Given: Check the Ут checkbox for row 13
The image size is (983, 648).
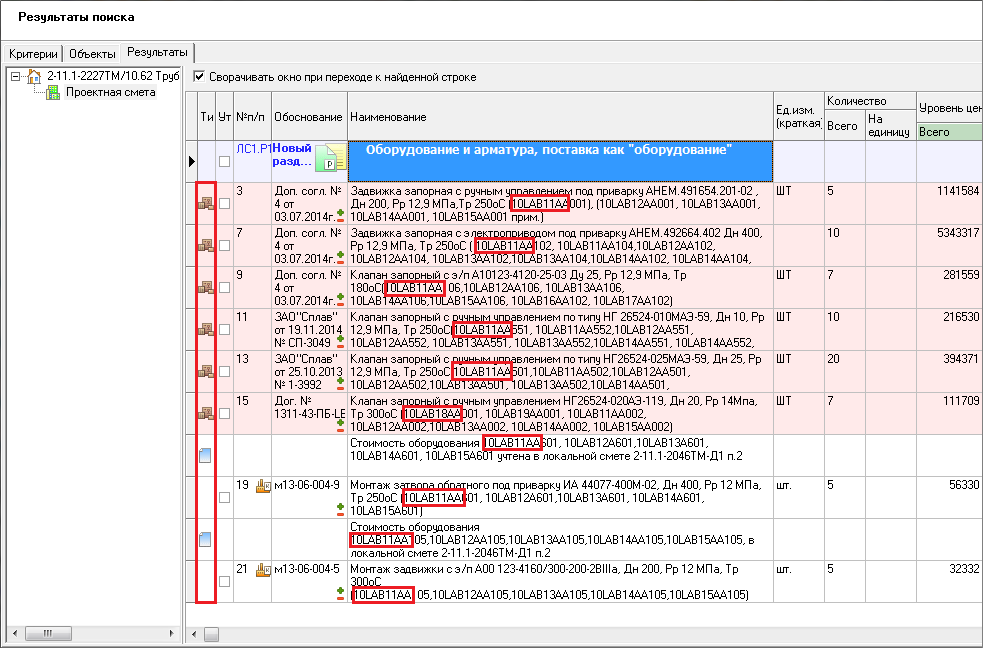Looking at the screenshot, I should pyautogui.click(x=224, y=372).
